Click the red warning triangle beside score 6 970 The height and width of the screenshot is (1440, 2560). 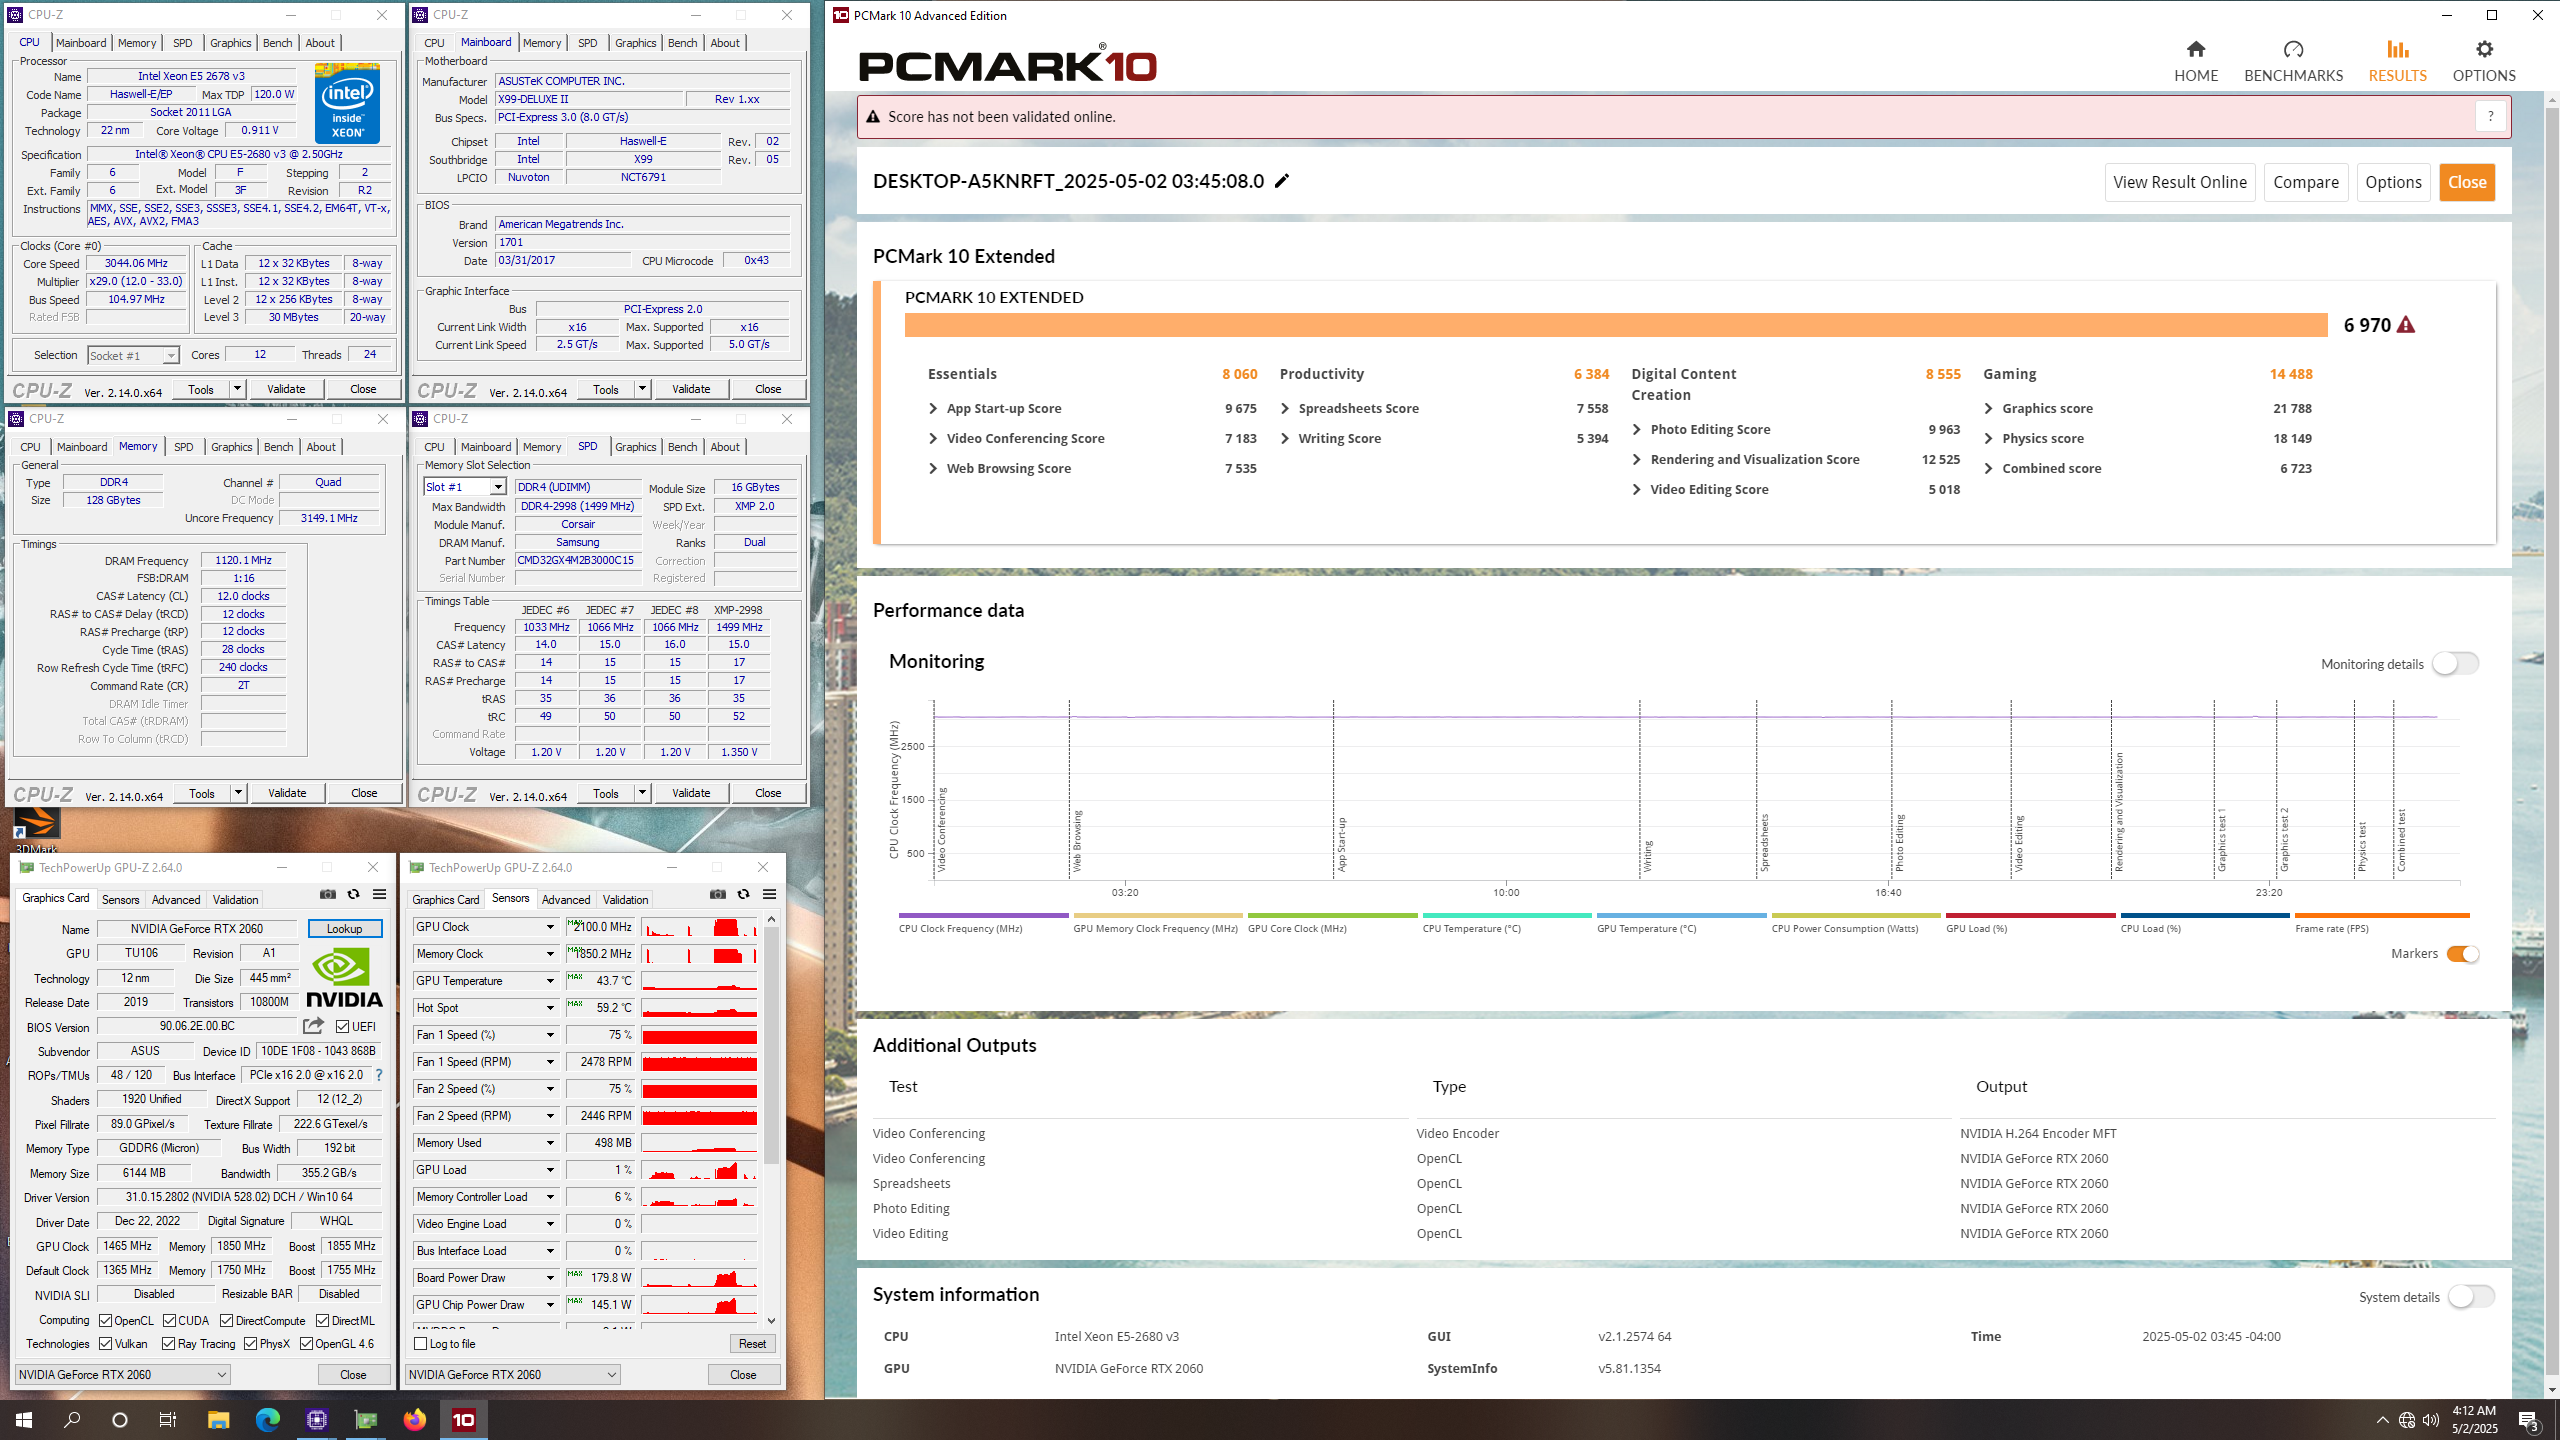[2406, 325]
